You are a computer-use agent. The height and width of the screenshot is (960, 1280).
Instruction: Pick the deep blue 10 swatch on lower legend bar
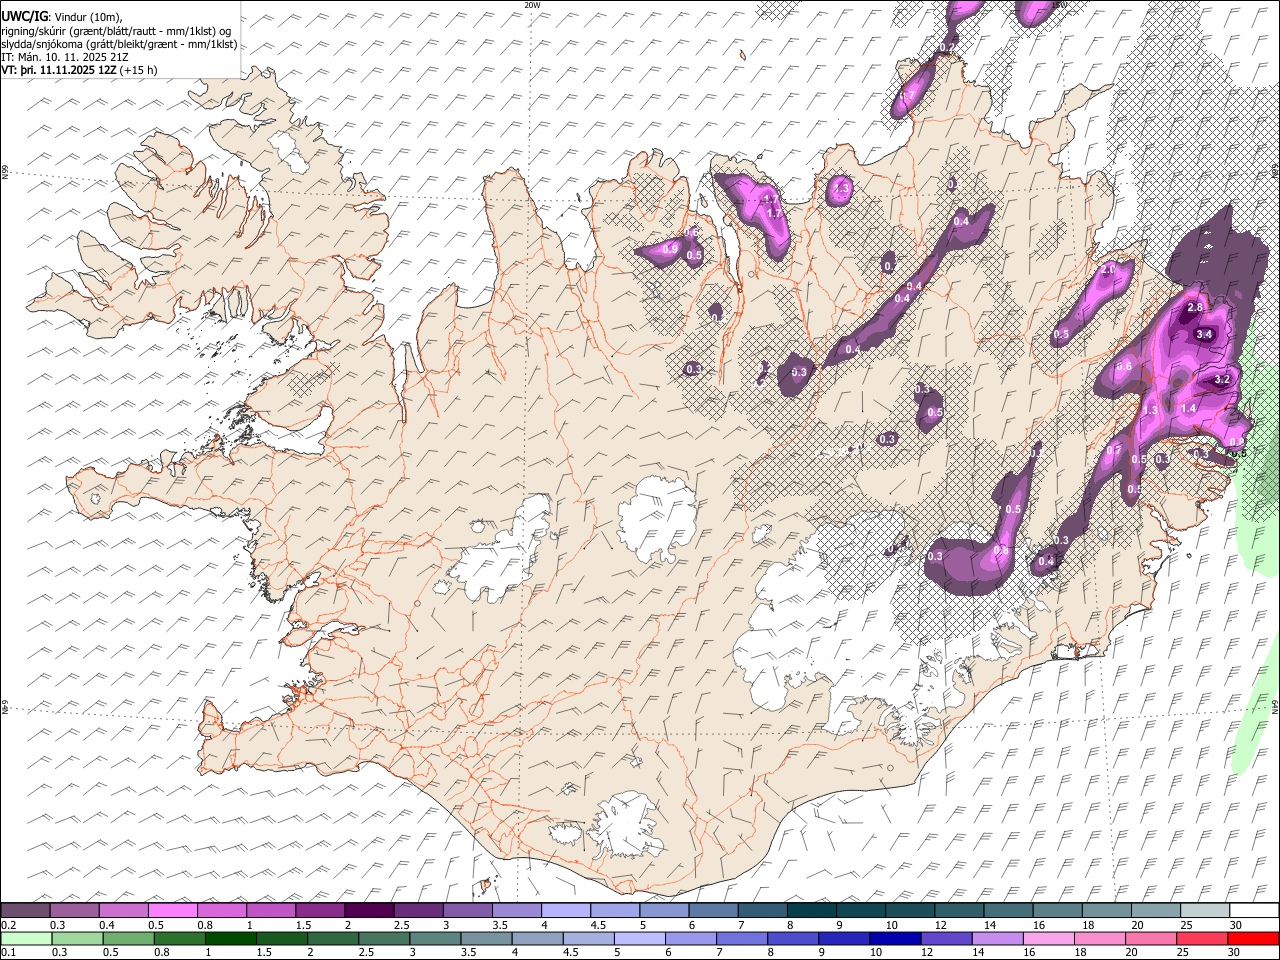895,938
